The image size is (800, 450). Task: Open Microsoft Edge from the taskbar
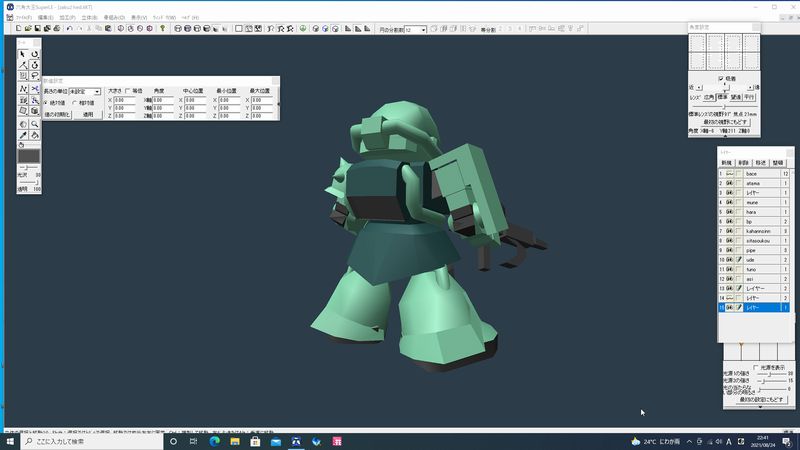214,441
